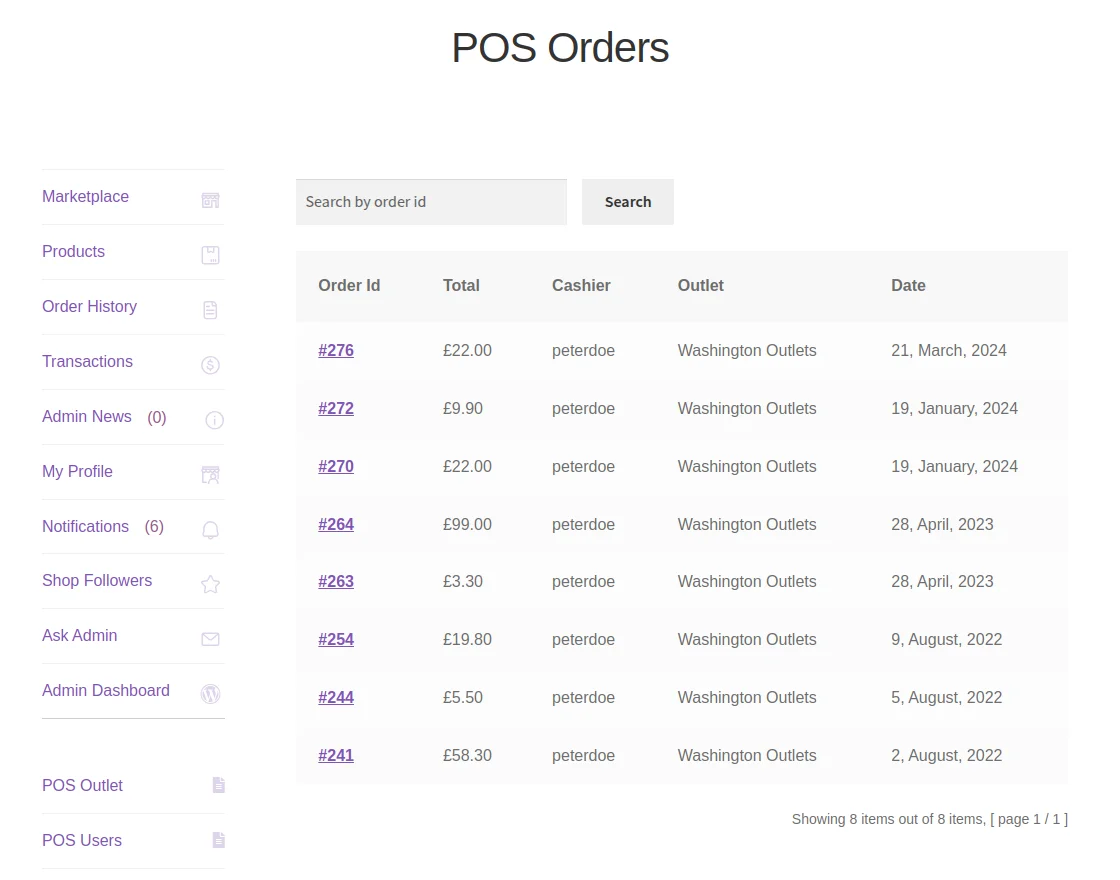Click the Order History document icon
This screenshot has width=1120, height=880.
pos(210,310)
